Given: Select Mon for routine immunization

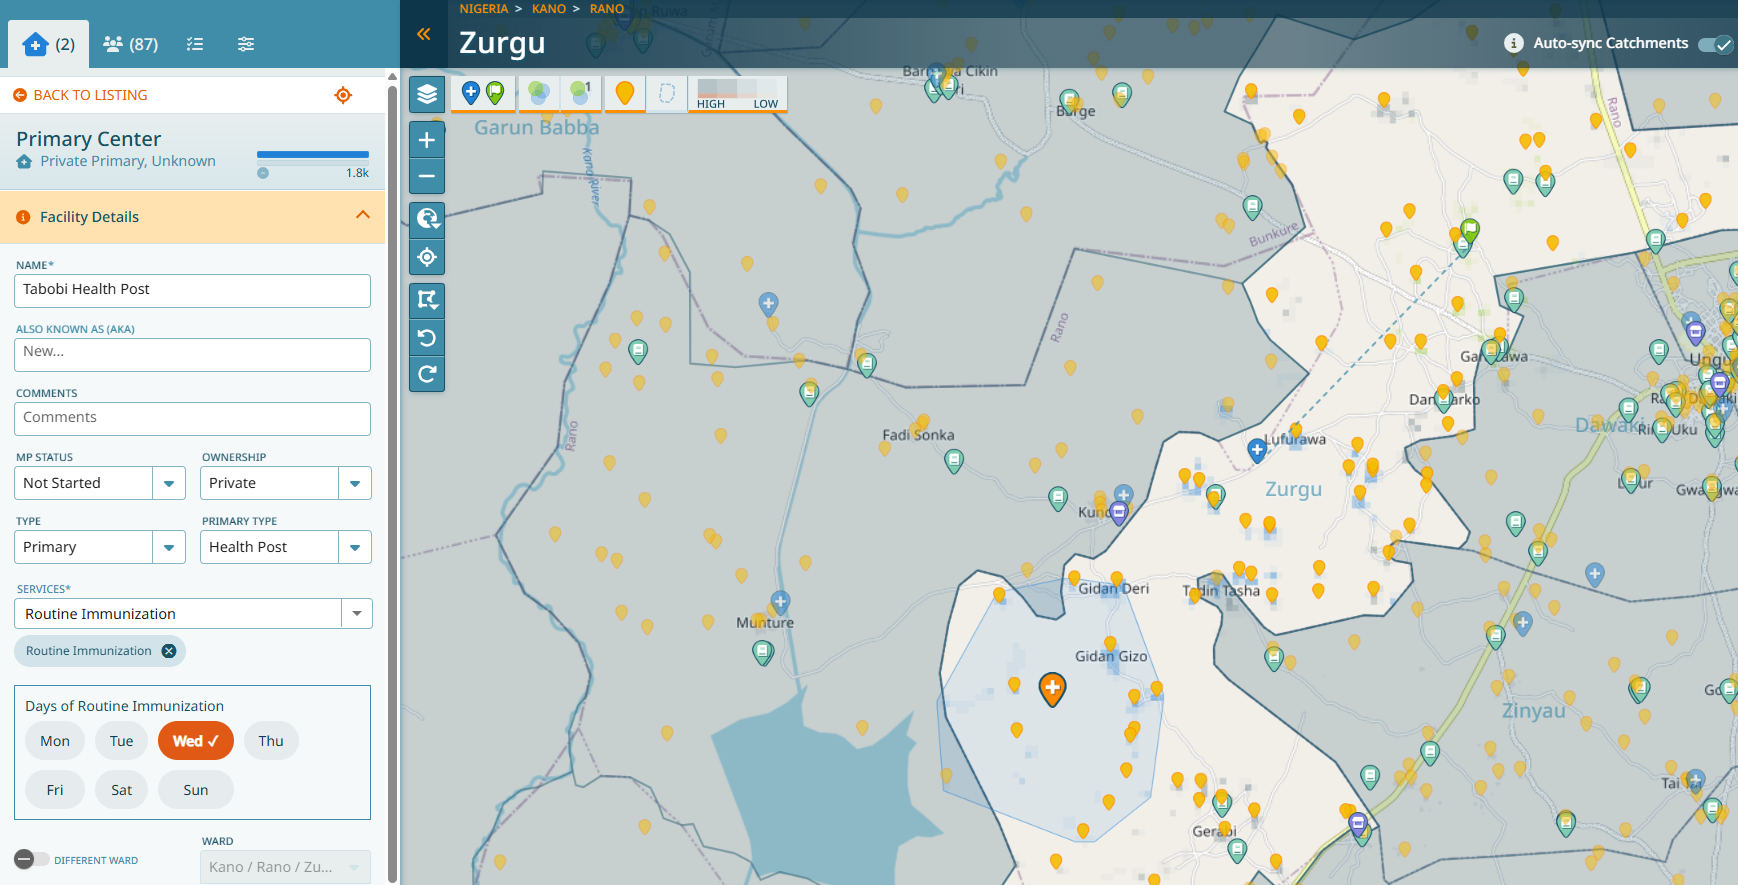Looking at the screenshot, I should [x=55, y=741].
